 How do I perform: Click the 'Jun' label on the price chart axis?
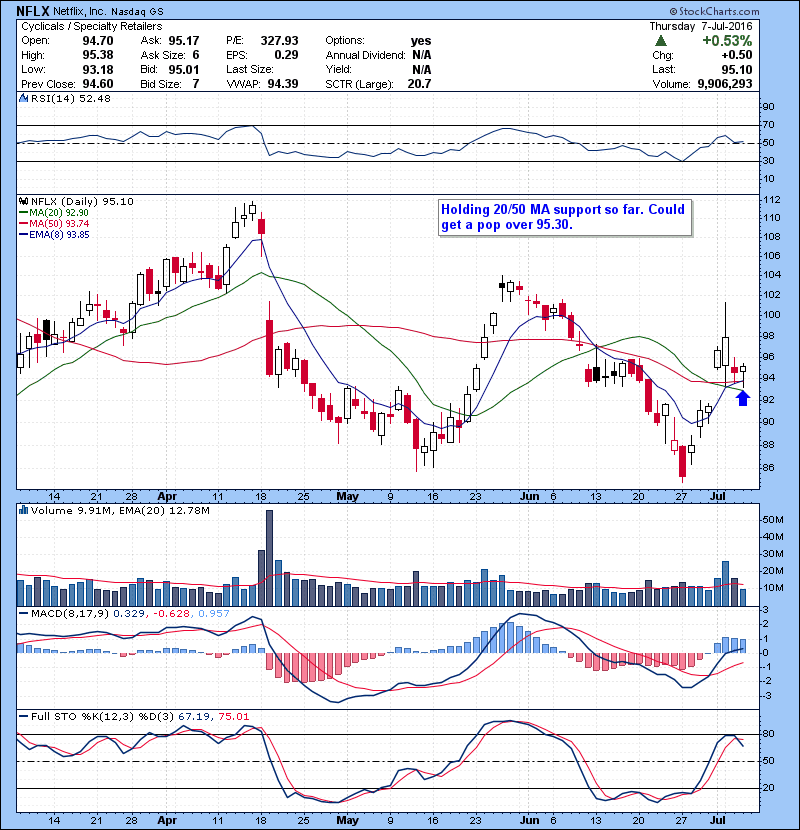tap(529, 497)
